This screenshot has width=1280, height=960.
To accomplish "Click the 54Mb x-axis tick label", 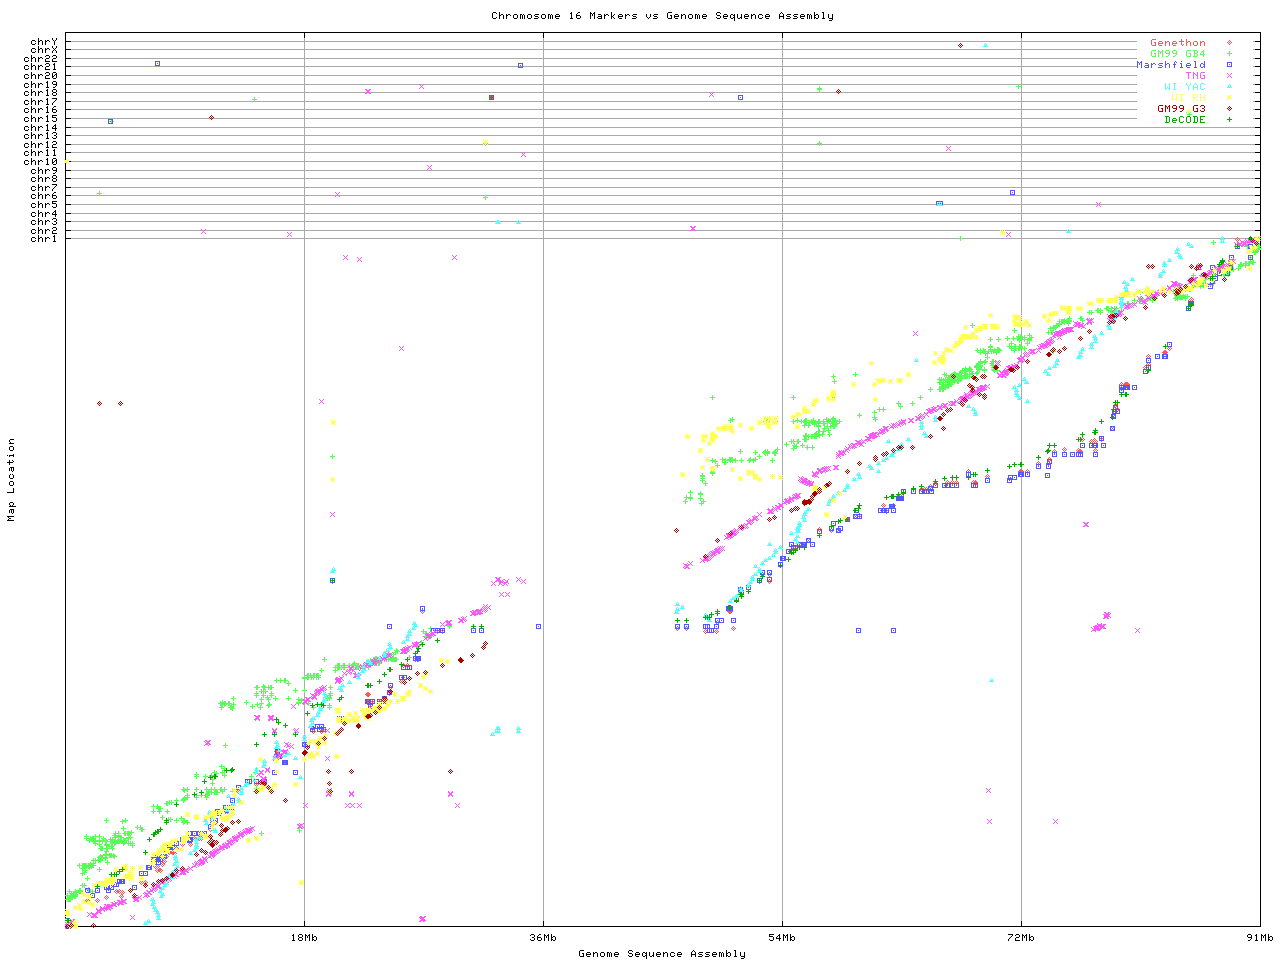I will point(782,938).
